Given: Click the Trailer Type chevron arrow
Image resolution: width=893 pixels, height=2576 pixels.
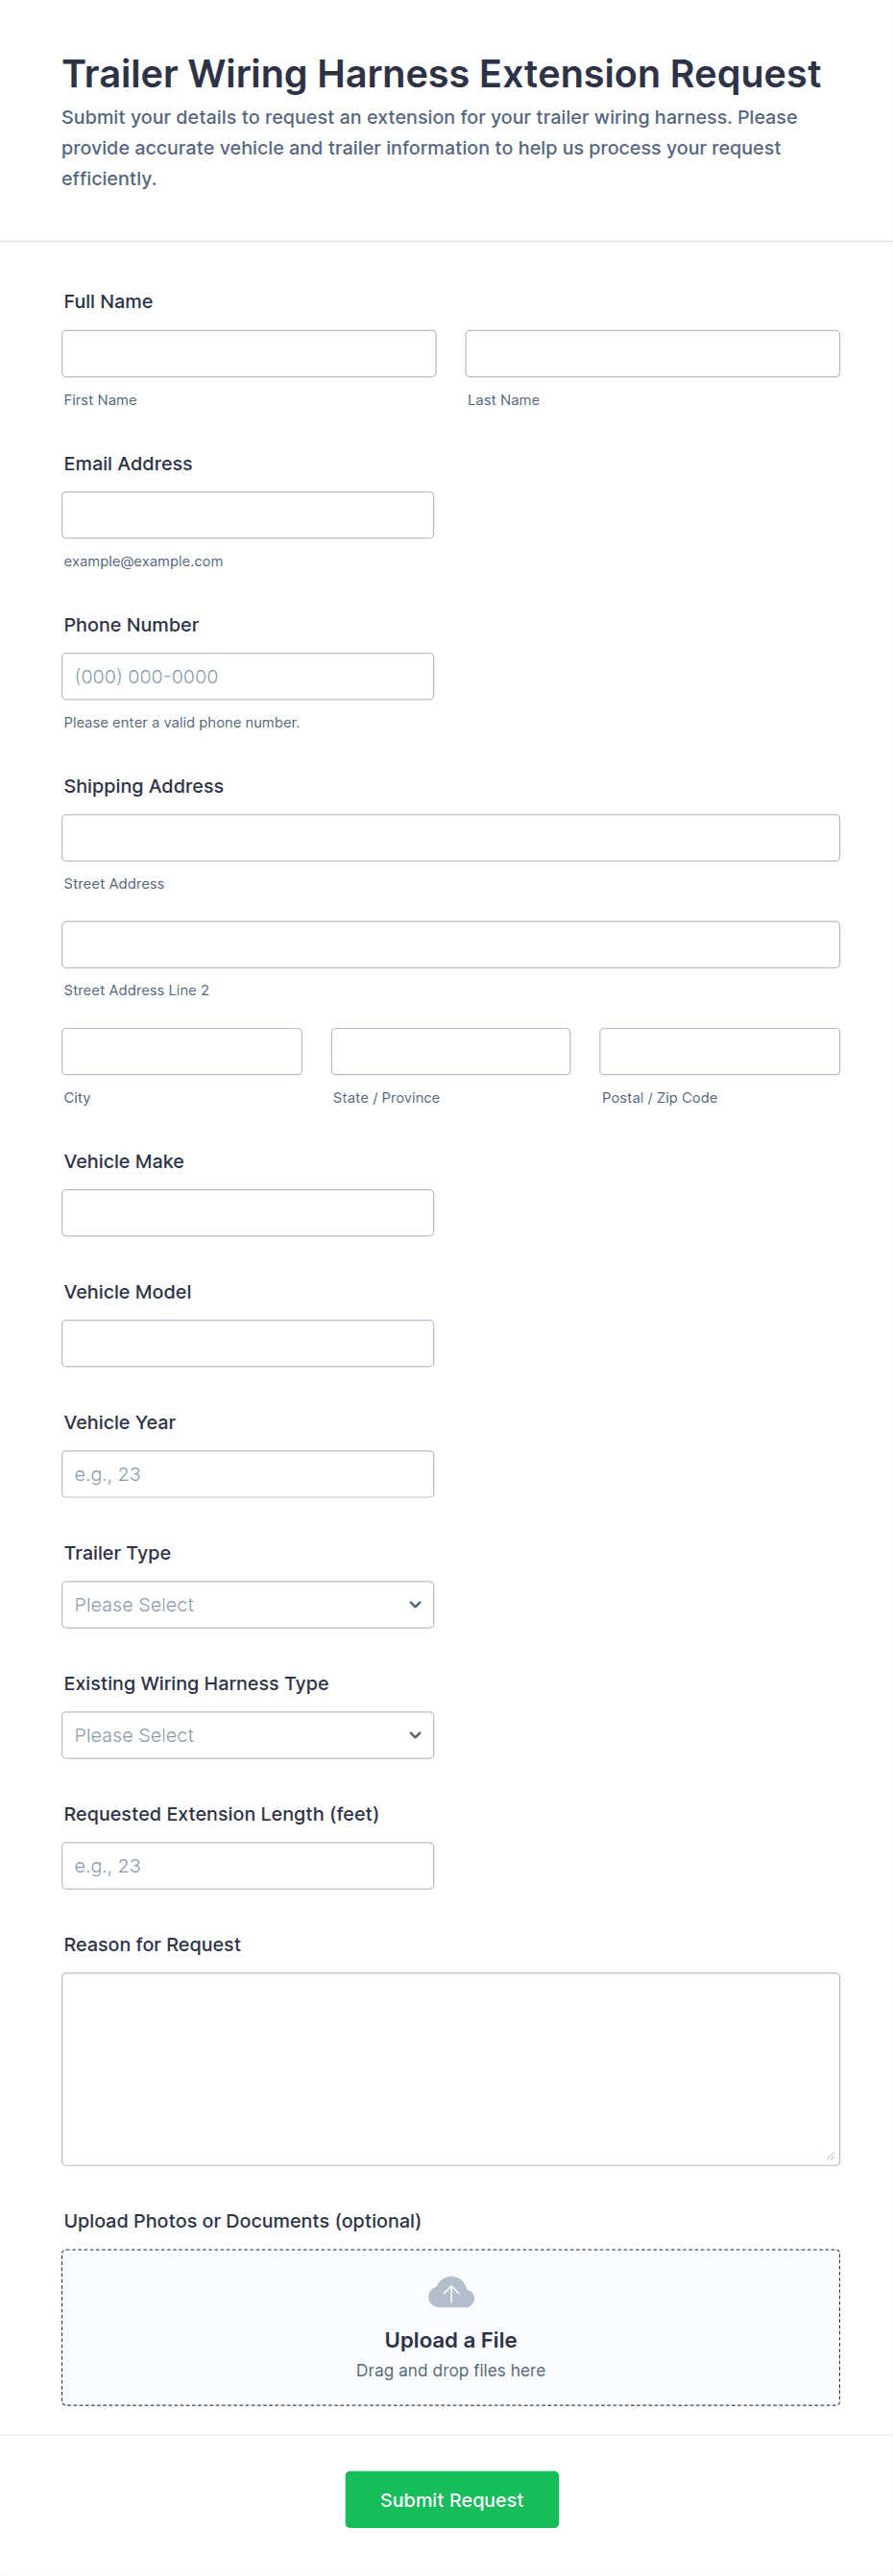Looking at the screenshot, I should (x=415, y=1604).
